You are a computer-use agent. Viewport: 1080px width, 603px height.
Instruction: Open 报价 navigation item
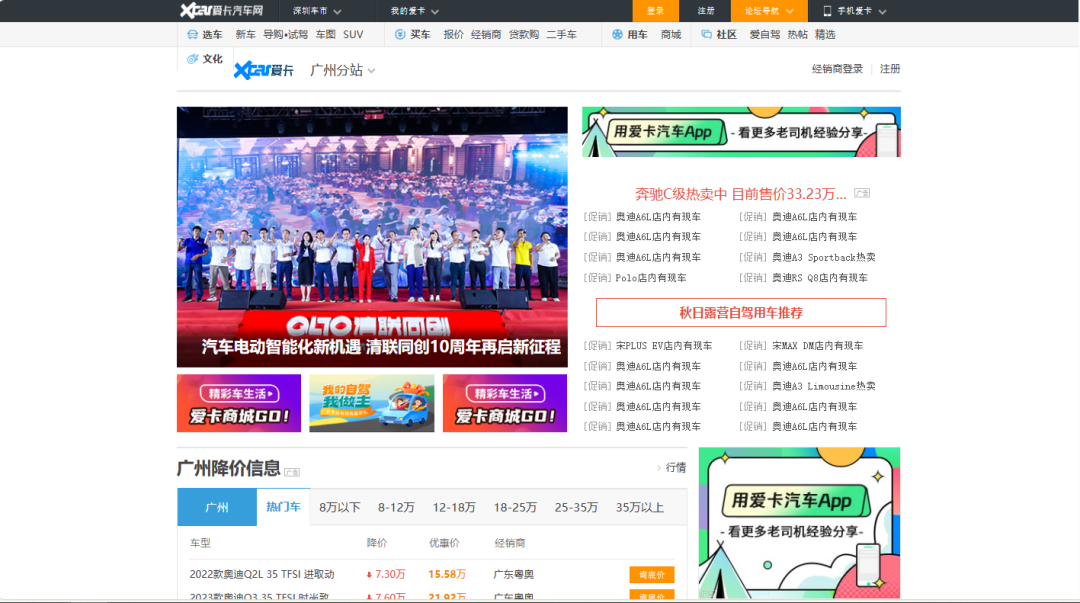tap(453, 34)
